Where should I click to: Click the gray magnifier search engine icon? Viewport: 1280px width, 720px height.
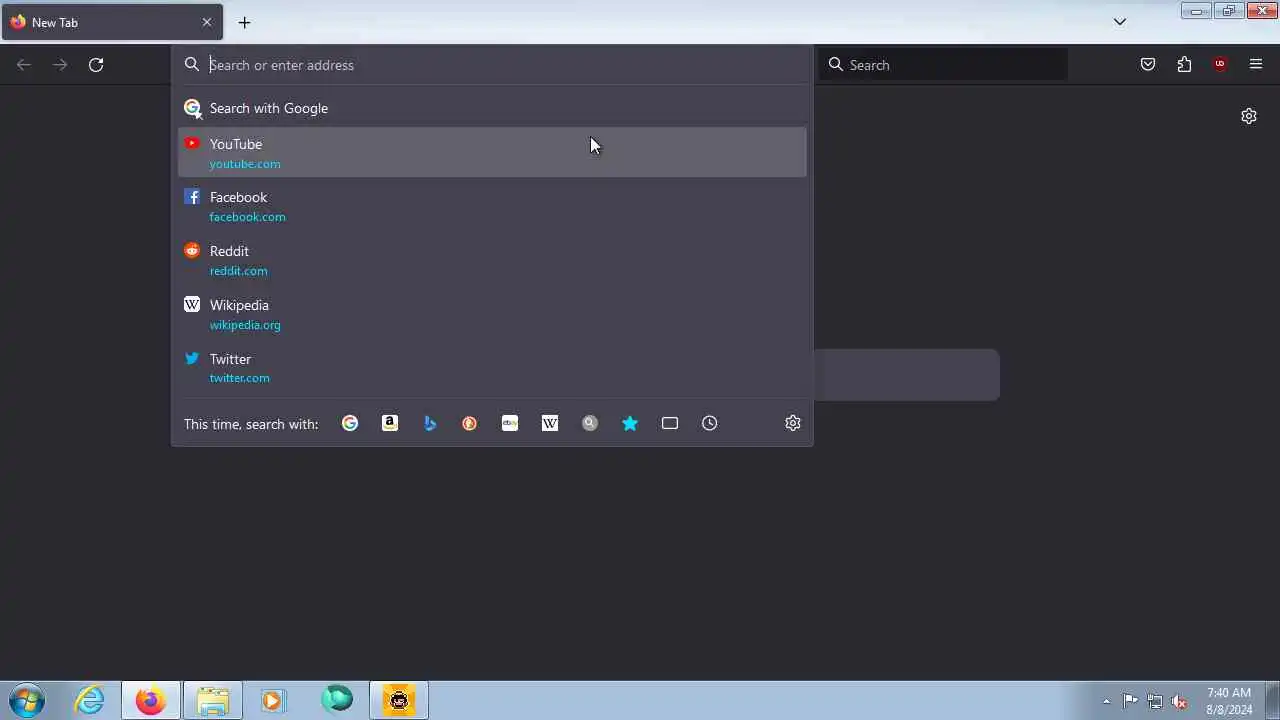590,423
